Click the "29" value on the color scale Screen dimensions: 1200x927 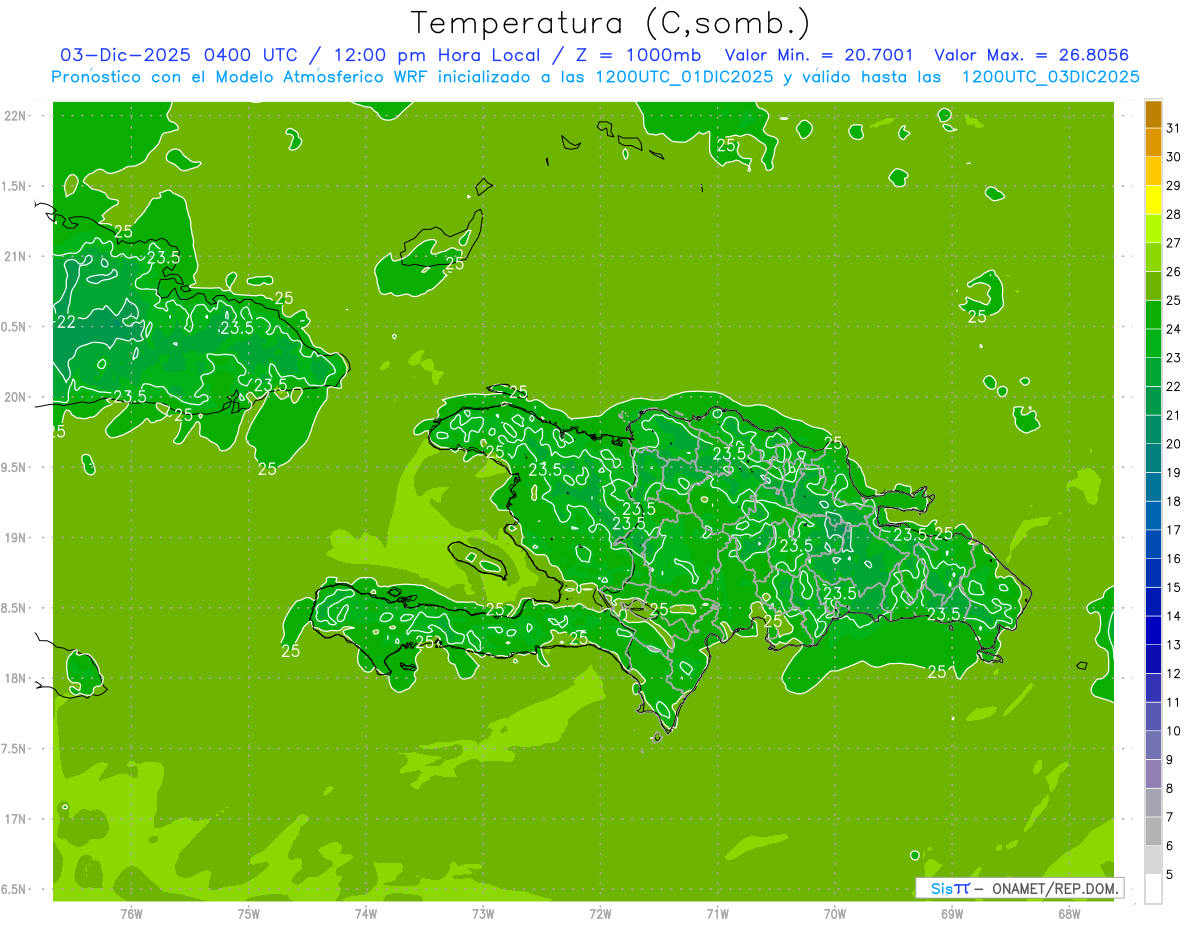[1174, 185]
